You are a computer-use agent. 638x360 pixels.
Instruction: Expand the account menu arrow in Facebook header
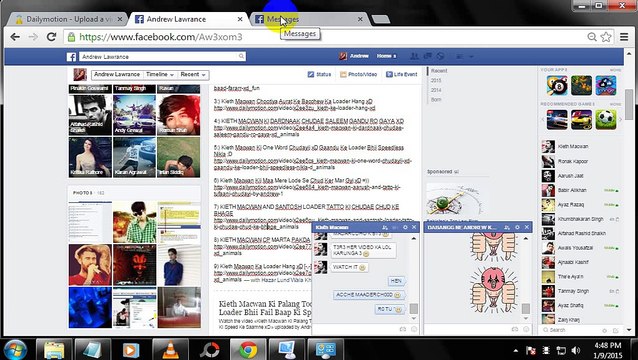point(471,57)
